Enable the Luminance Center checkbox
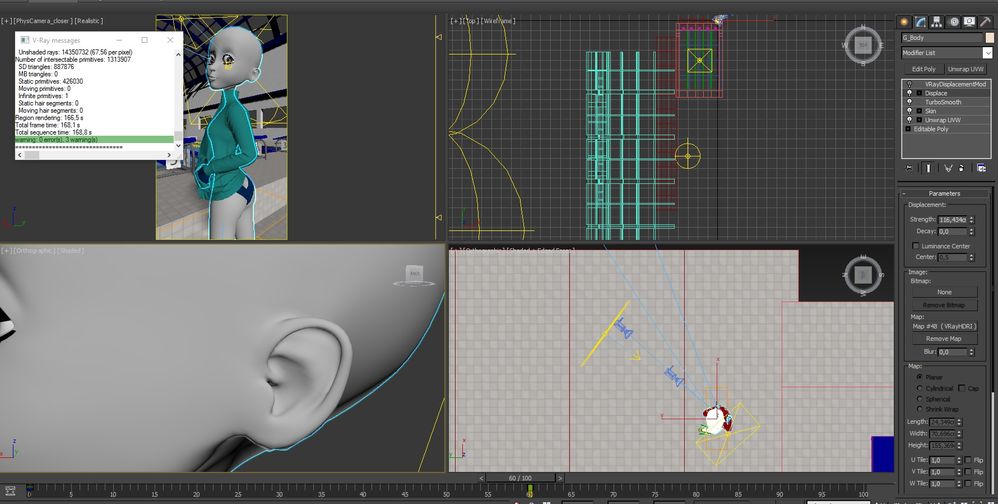Screen dimensions: 998x504 click(x=916, y=246)
